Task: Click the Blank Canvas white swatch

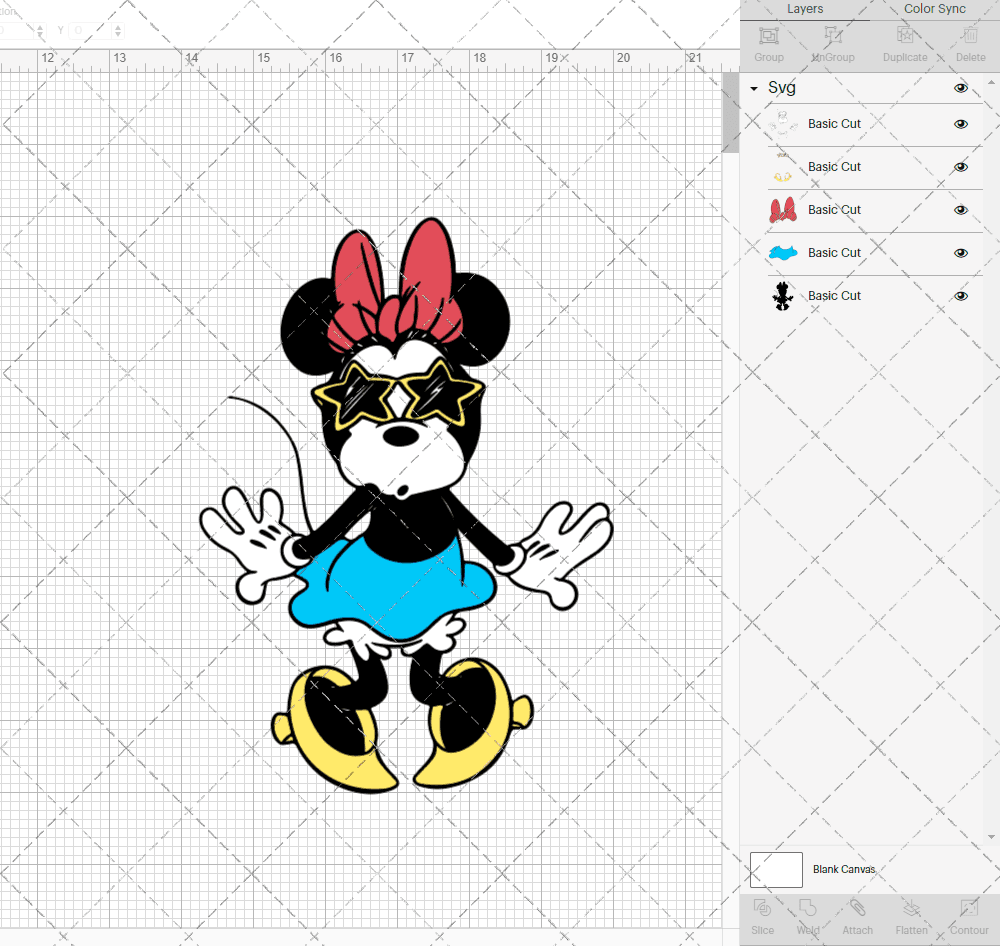Action: [x=776, y=869]
